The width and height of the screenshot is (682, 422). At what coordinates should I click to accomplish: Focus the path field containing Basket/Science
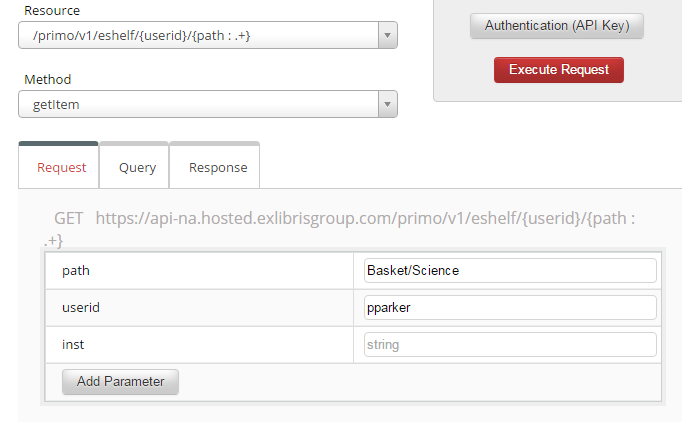[510, 270]
